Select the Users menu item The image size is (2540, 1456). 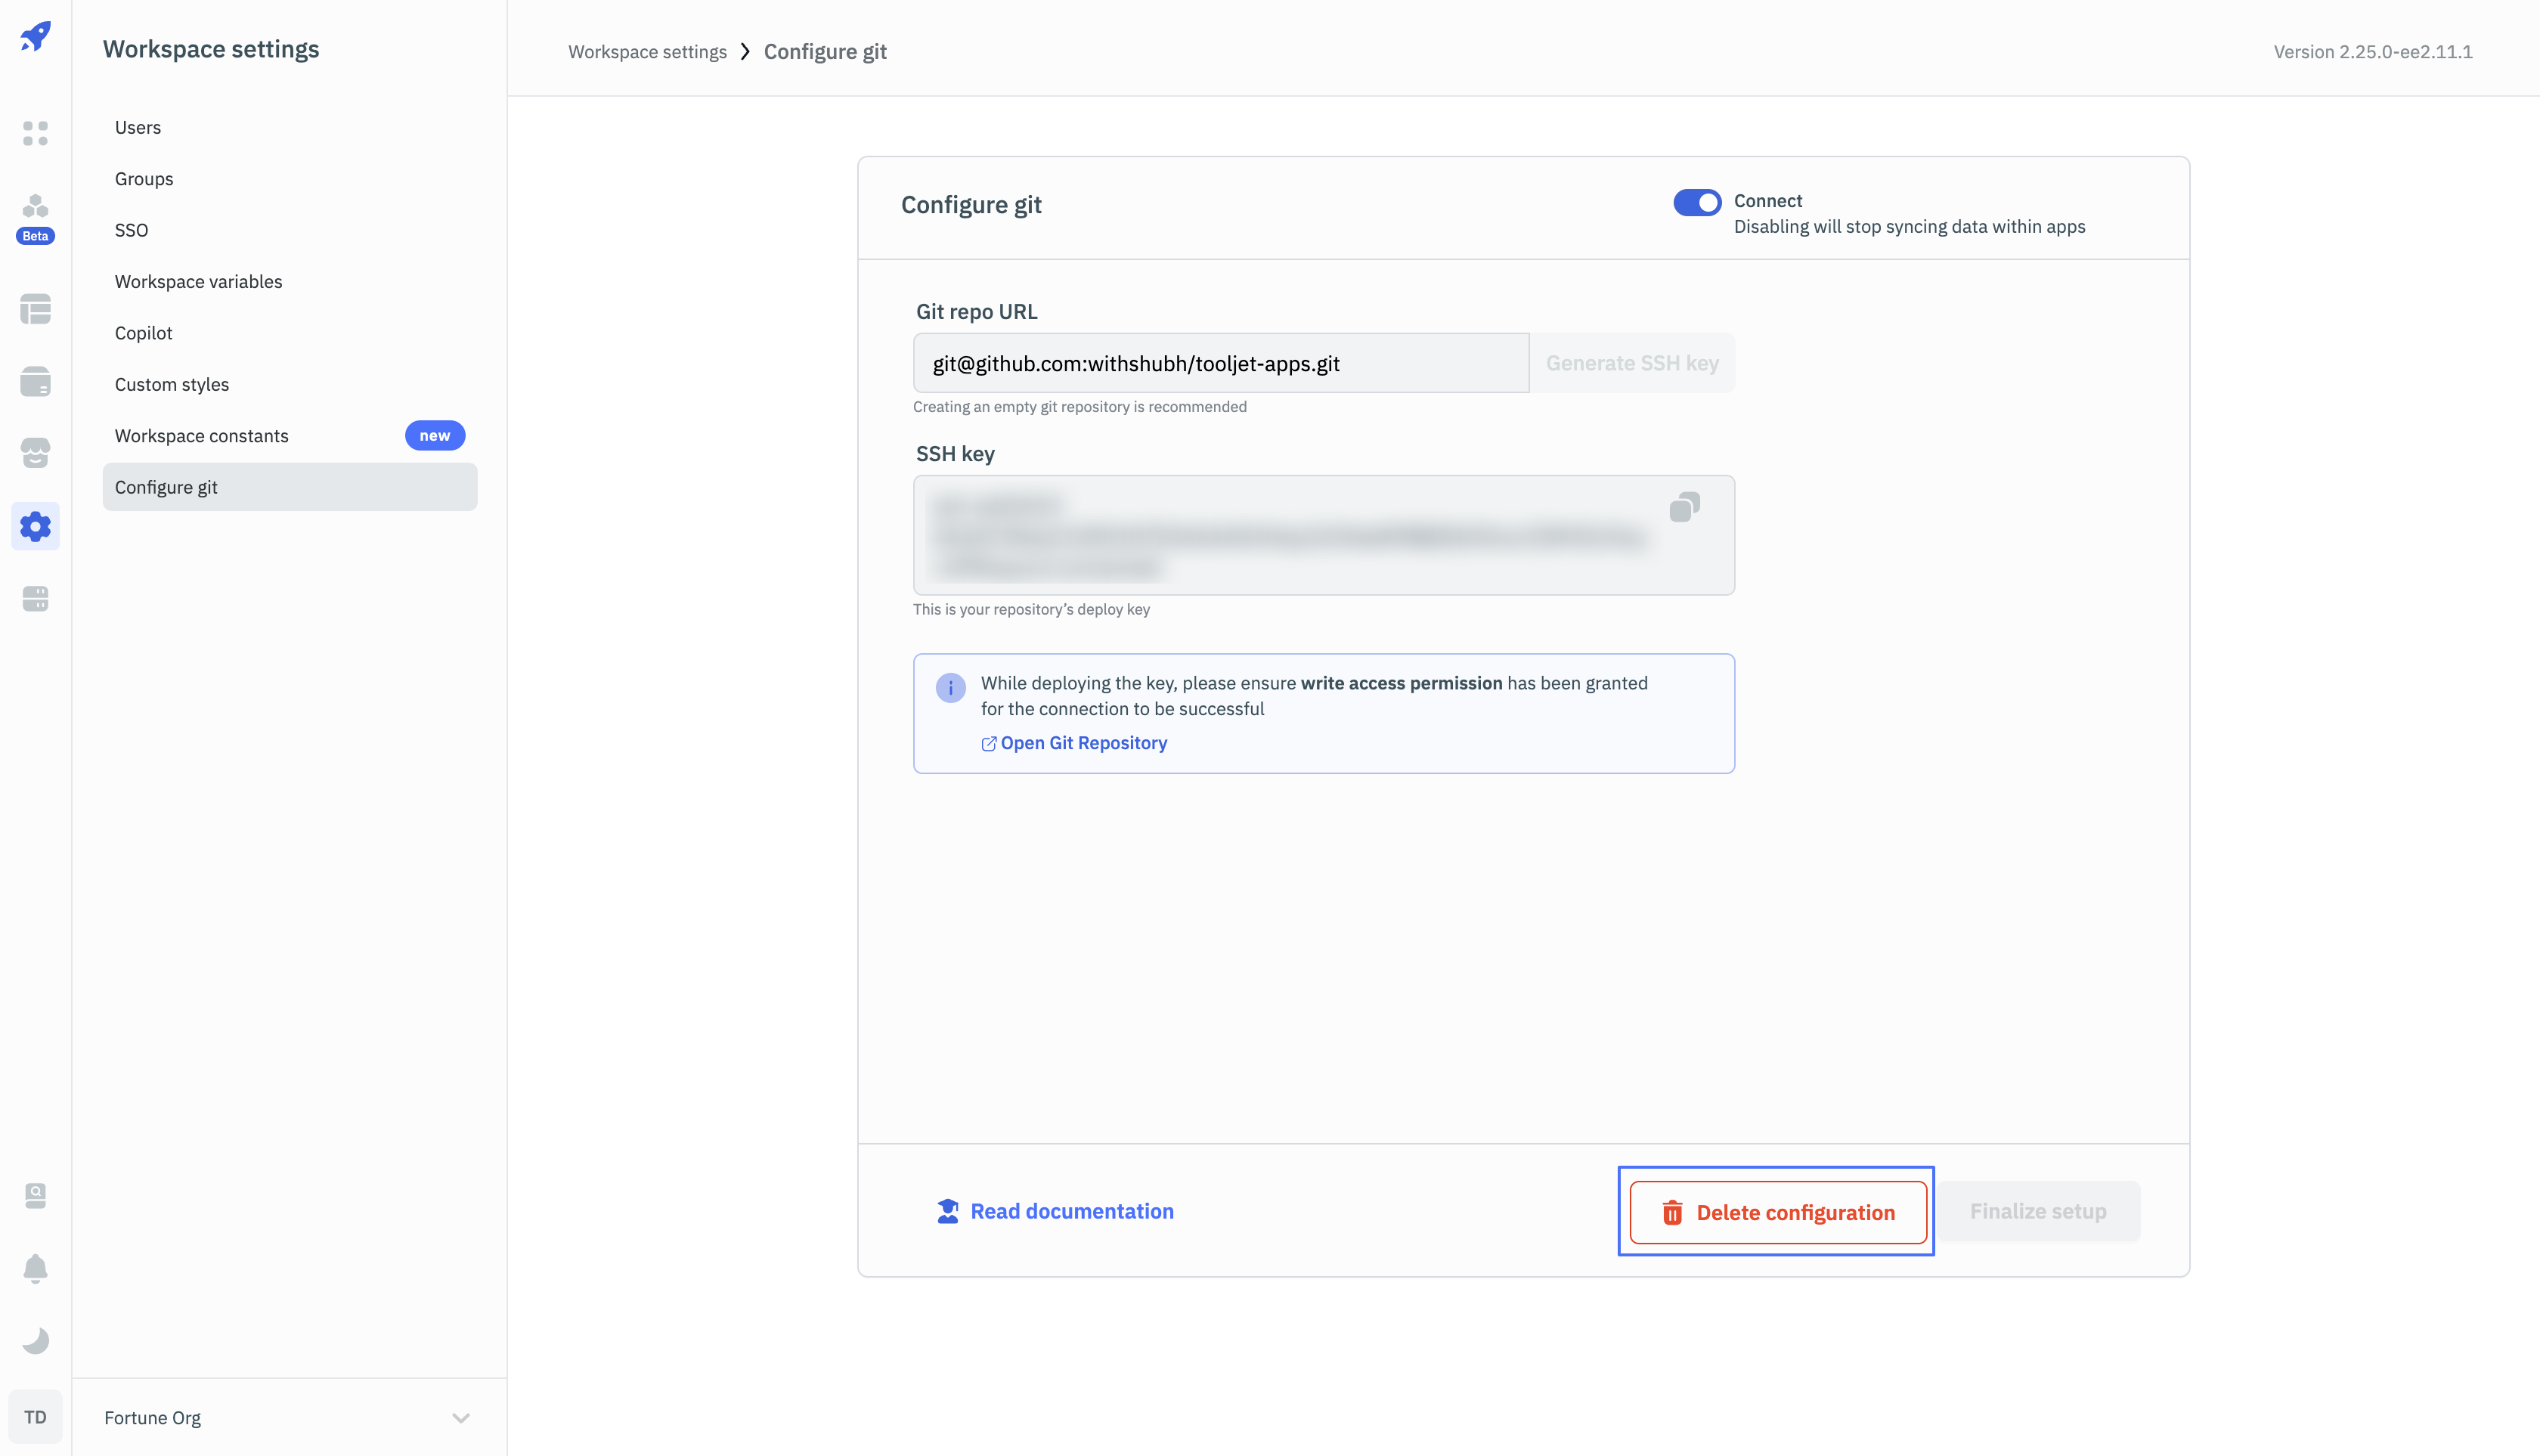[x=136, y=125]
